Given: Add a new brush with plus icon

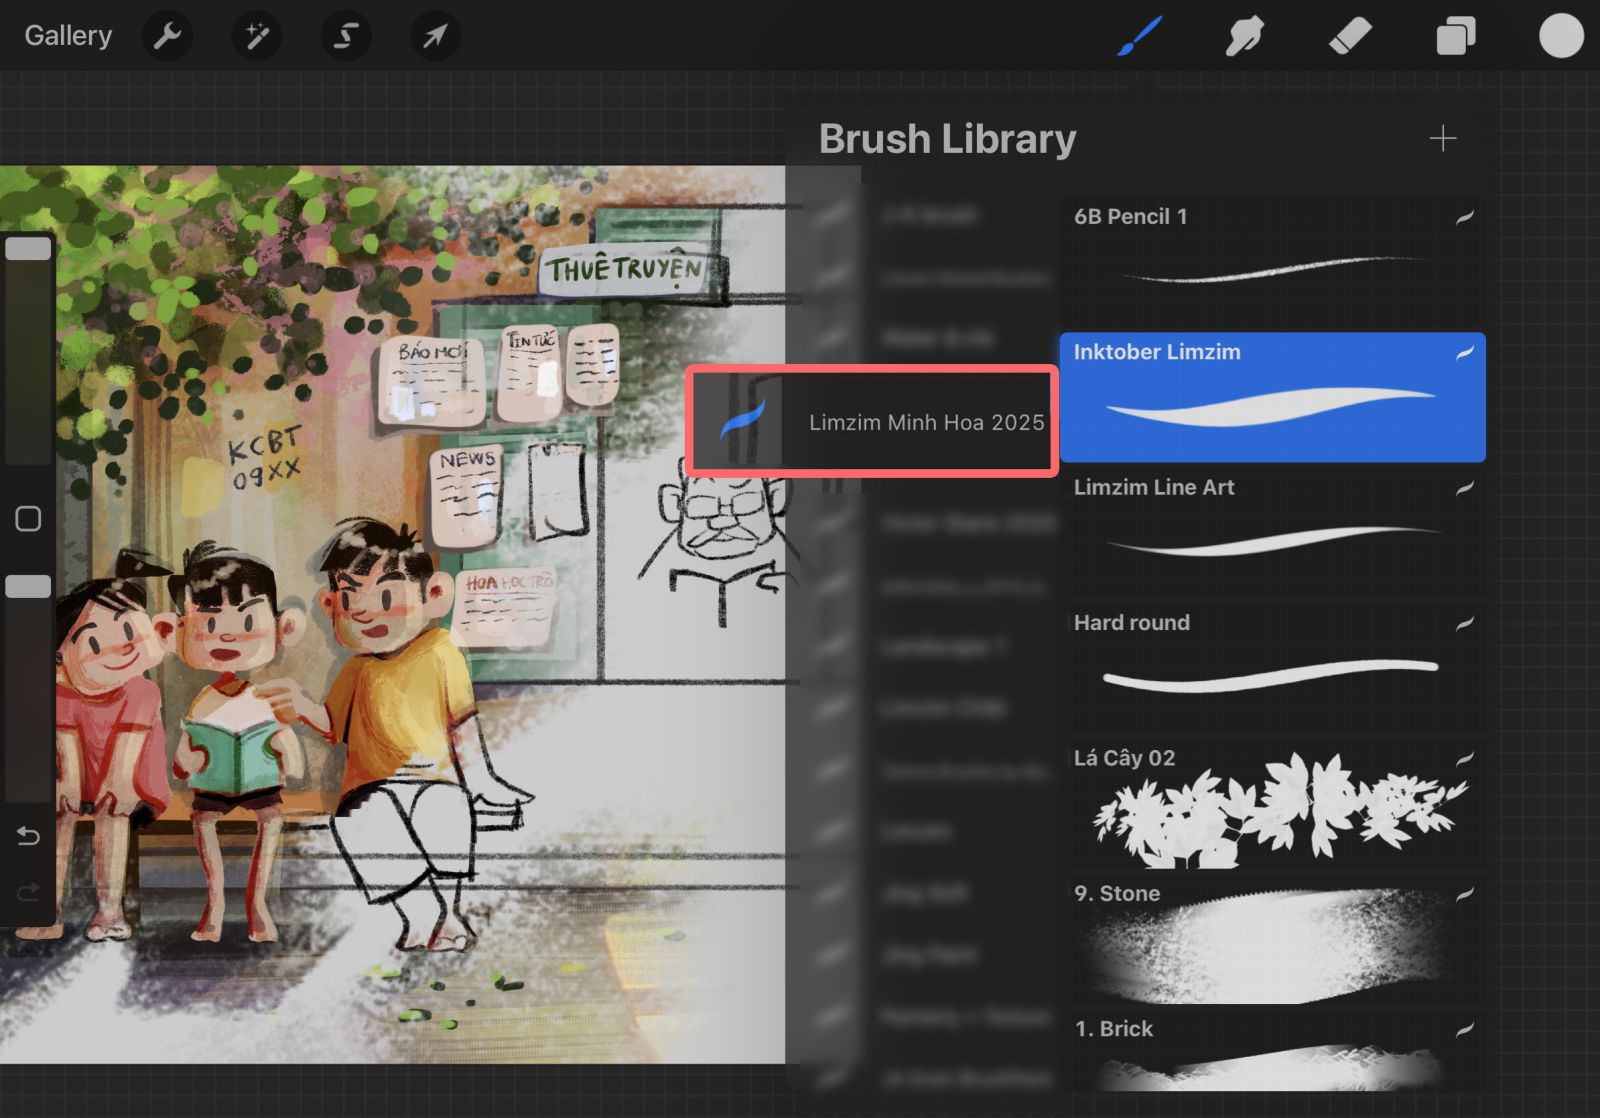Looking at the screenshot, I should (x=1443, y=138).
